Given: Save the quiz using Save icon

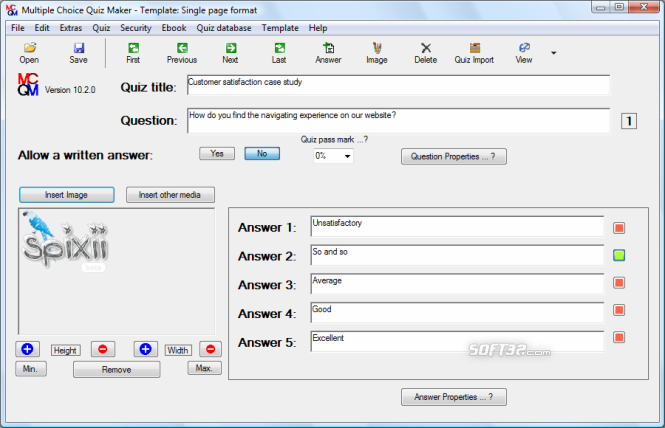Looking at the screenshot, I should (78, 53).
